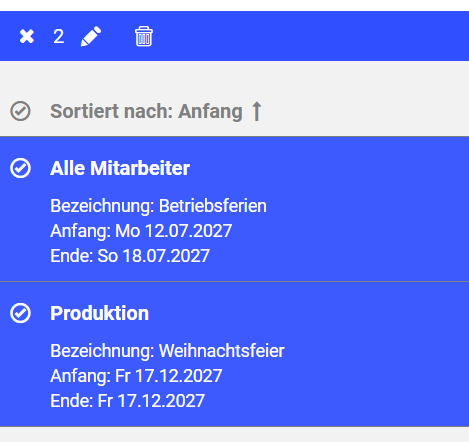Cancel selection with the X icon
Image resolution: width=469 pixels, height=442 pixels.
click(x=27, y=36)
